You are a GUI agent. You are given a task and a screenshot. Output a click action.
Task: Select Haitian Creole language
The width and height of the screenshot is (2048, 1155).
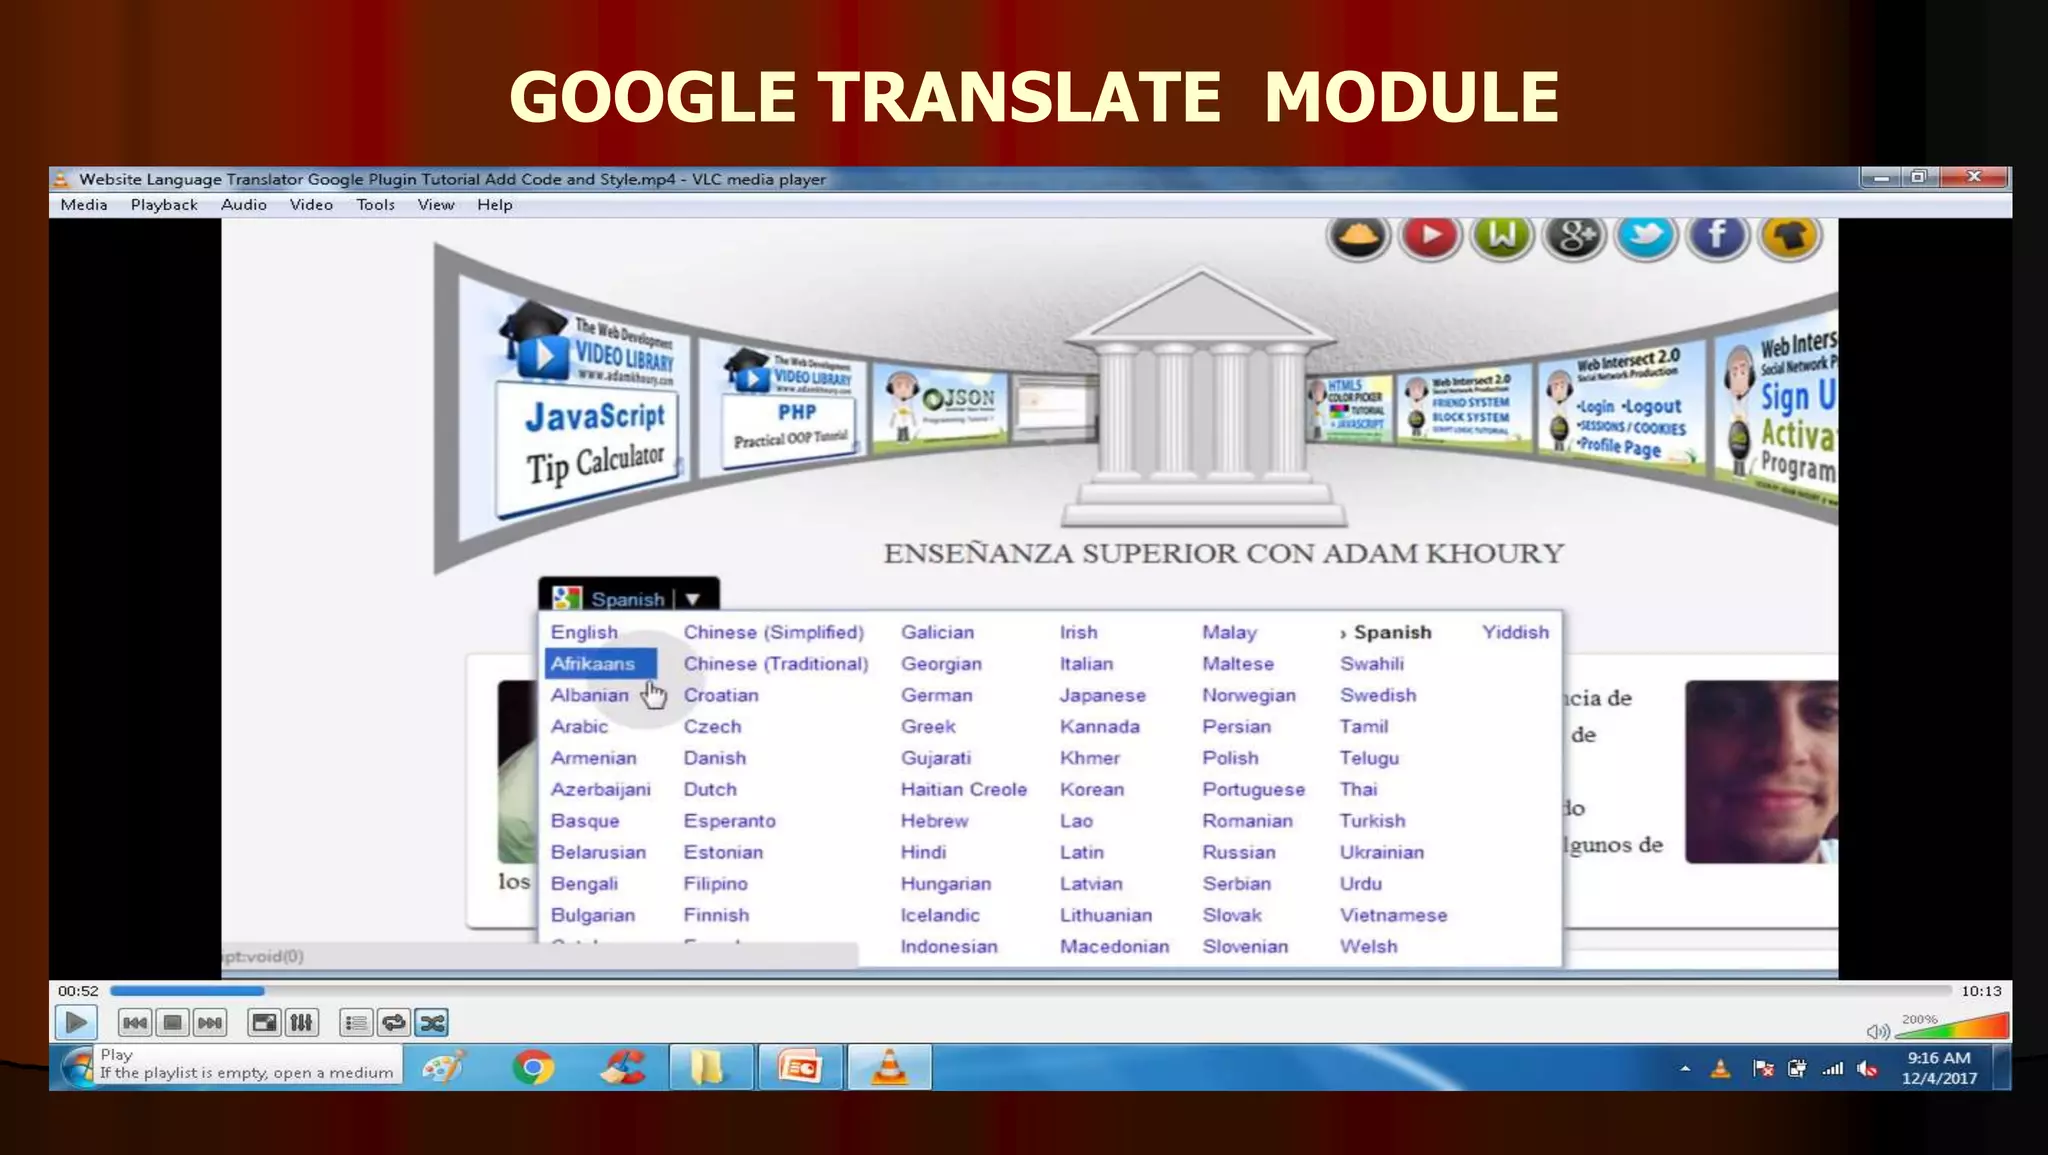tap(963, 789)
